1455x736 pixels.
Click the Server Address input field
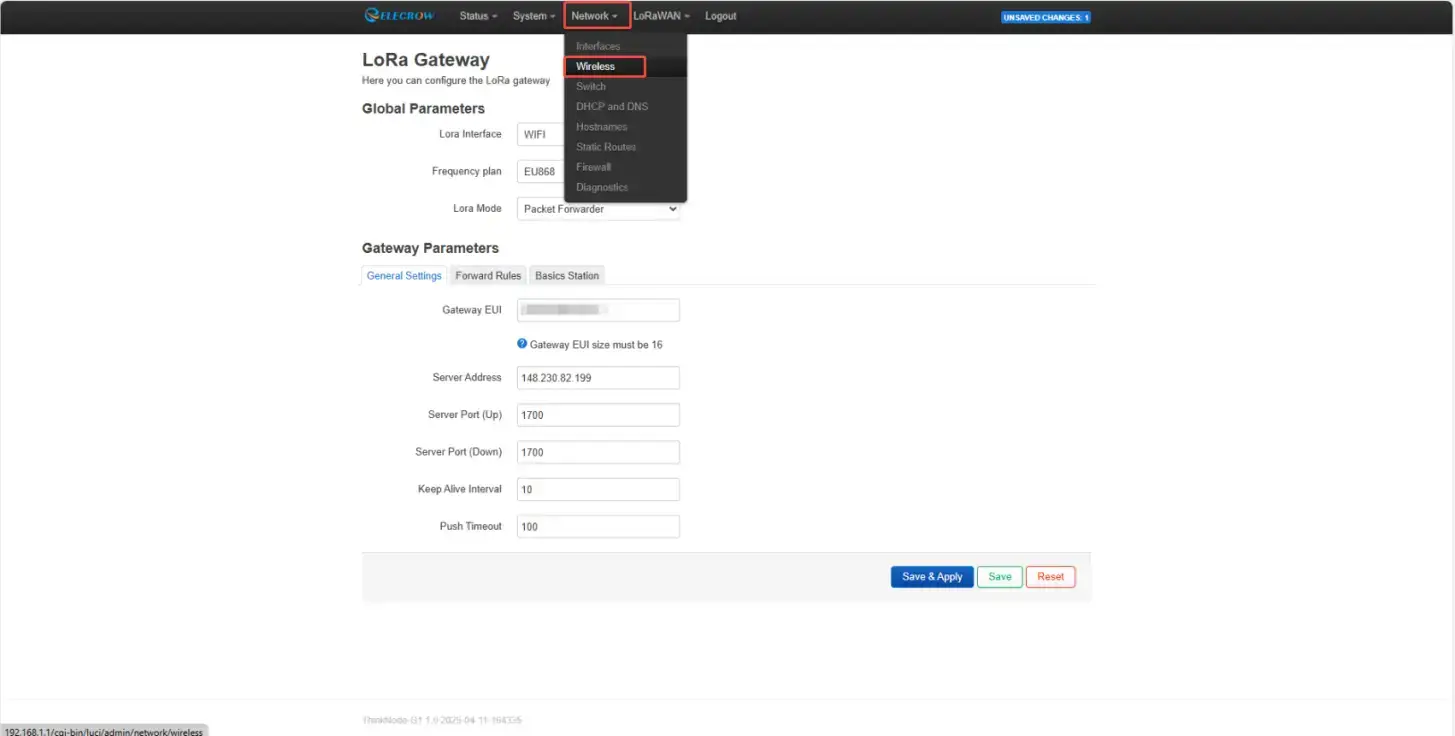pyautogui.click(x=598, y=378)
